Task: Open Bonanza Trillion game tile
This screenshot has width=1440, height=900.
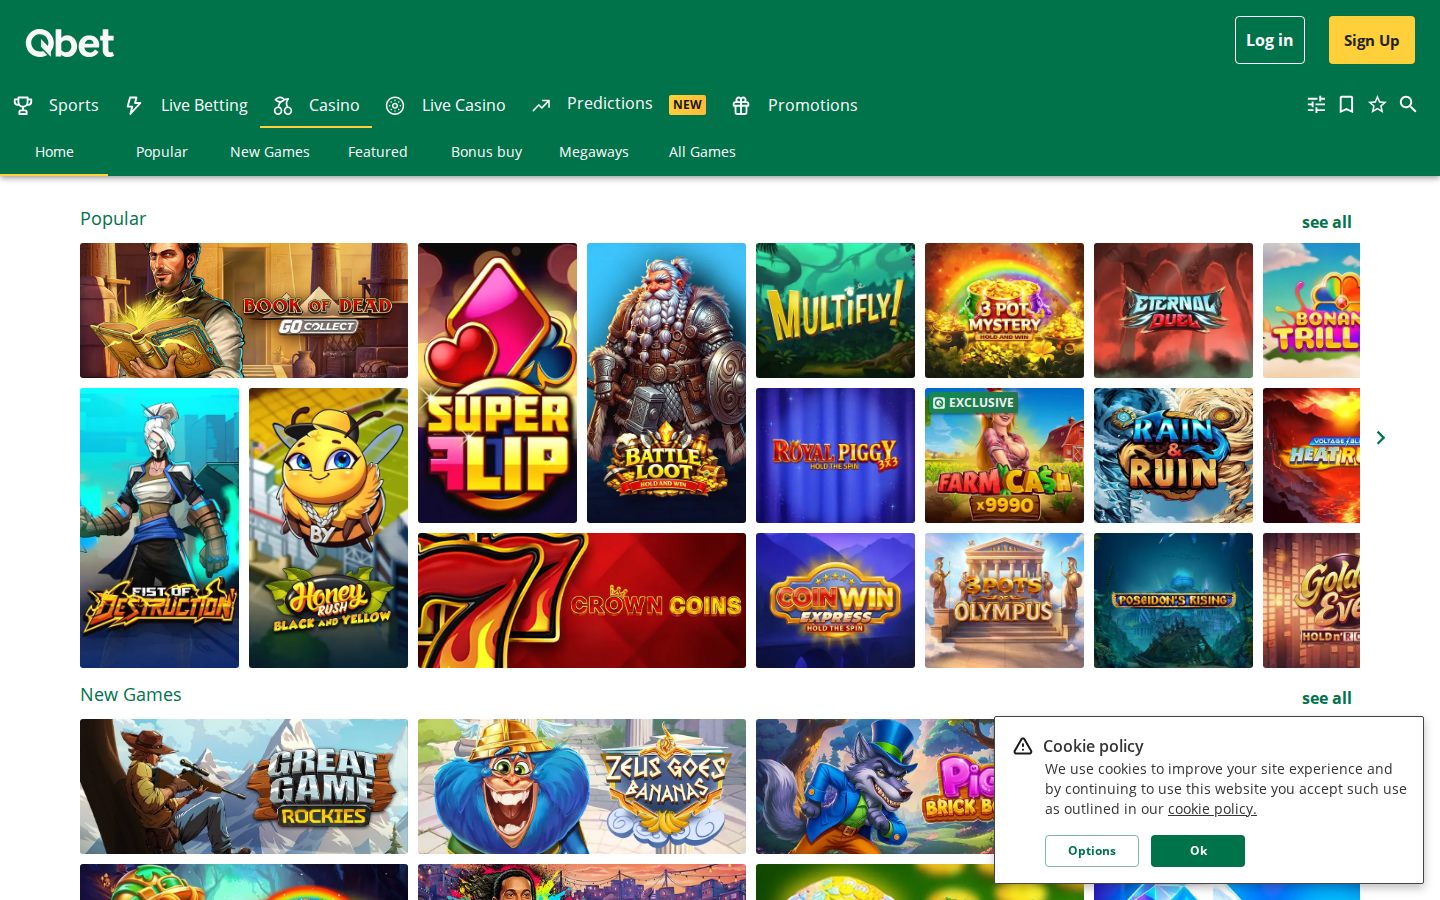Action: click(1311, 310)
